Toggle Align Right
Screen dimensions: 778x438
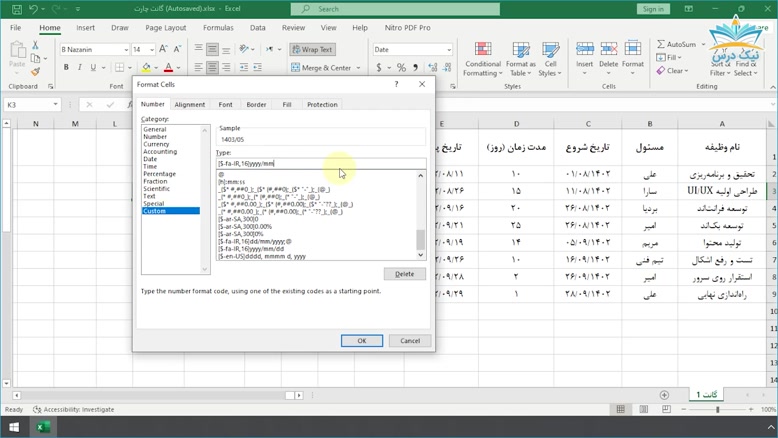pyautogui.click(x=226, y=67)
